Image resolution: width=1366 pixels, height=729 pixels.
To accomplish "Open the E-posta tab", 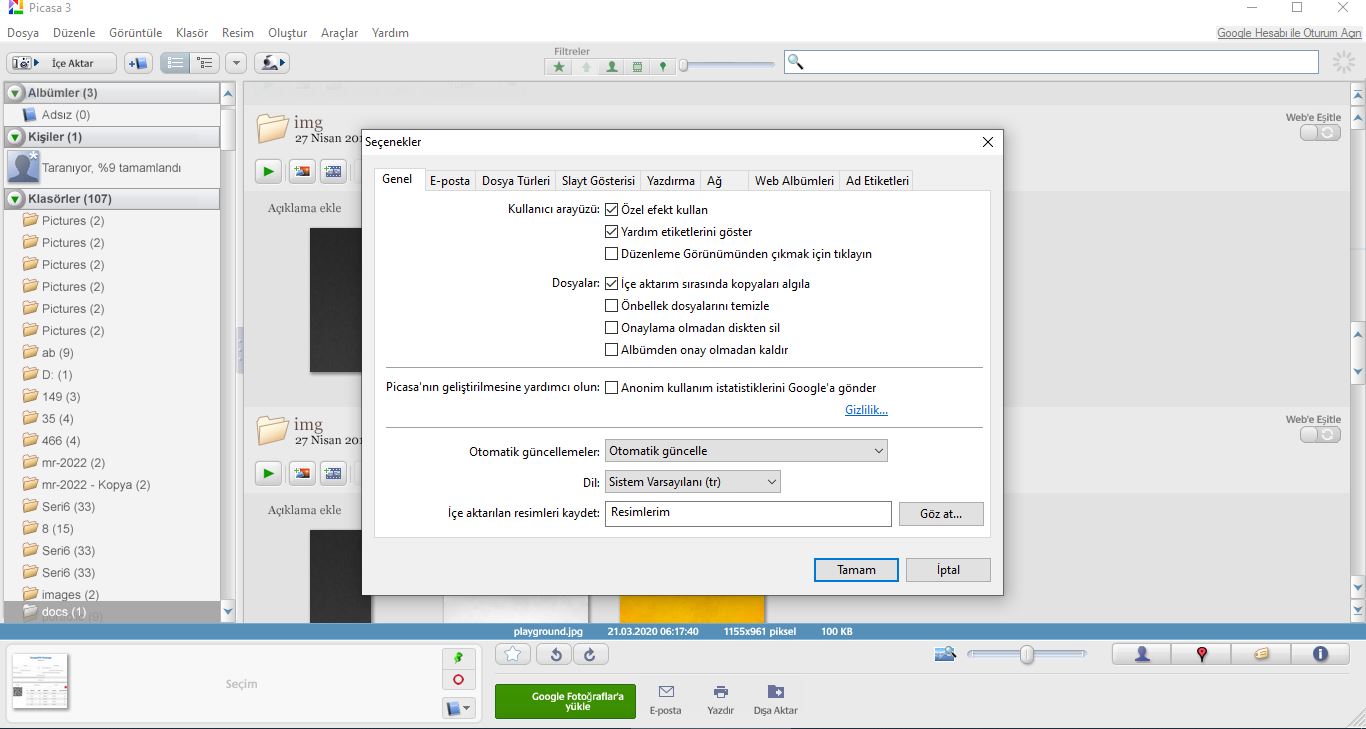I will click(x=449, y=181).
